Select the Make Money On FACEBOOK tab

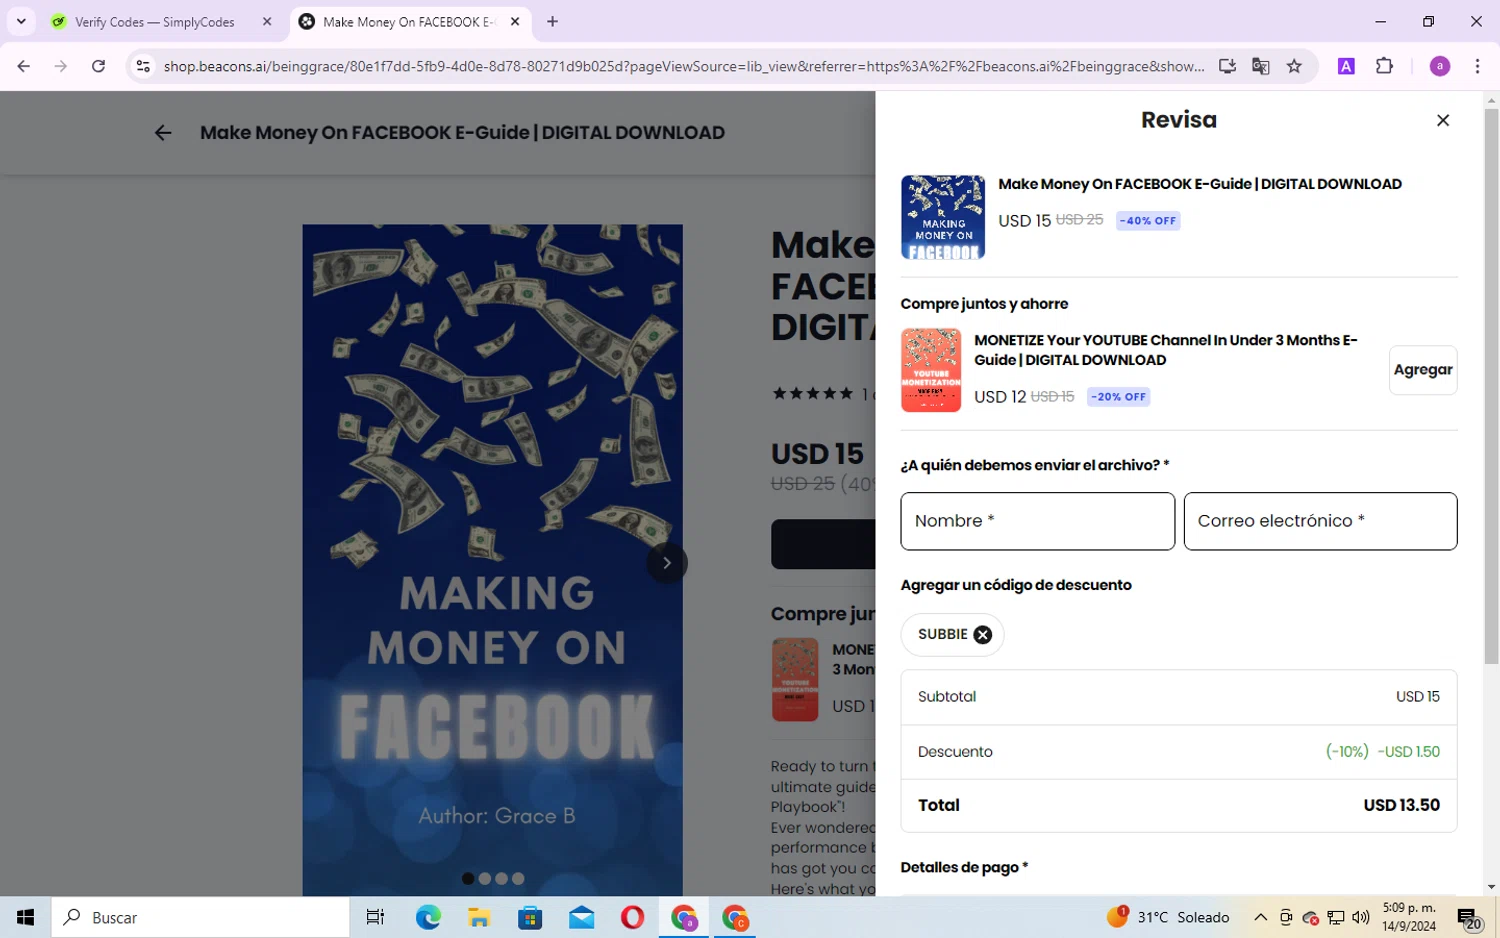tap(409, 22)
